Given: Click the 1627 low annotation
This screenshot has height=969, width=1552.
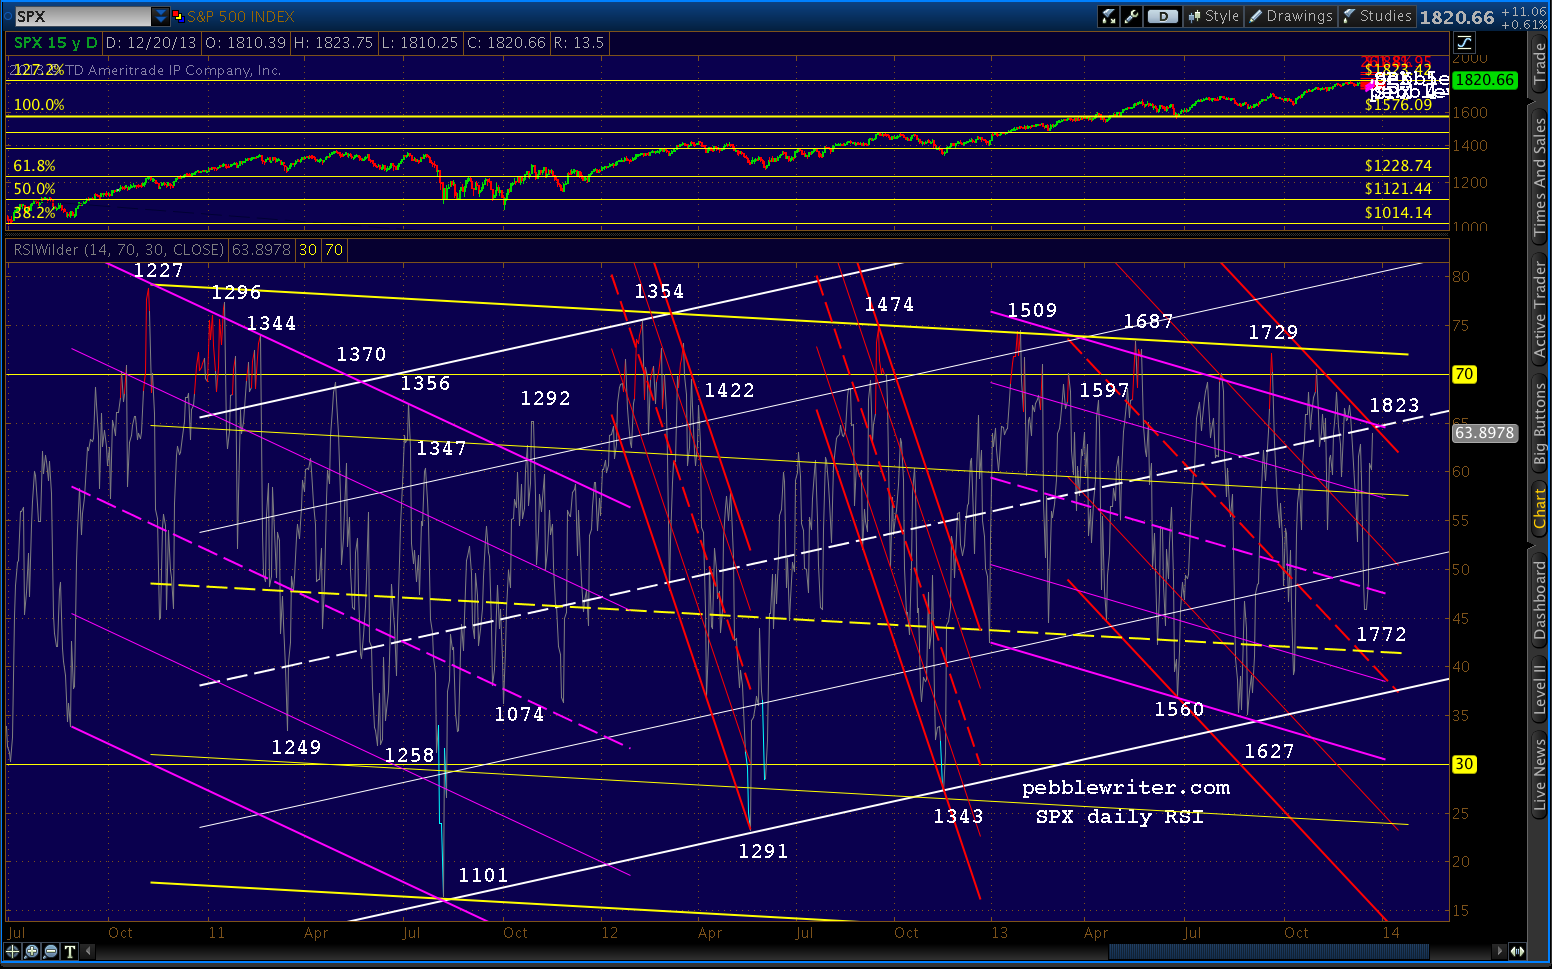Looking at the screenshot, I should (x=1269, y=751).
